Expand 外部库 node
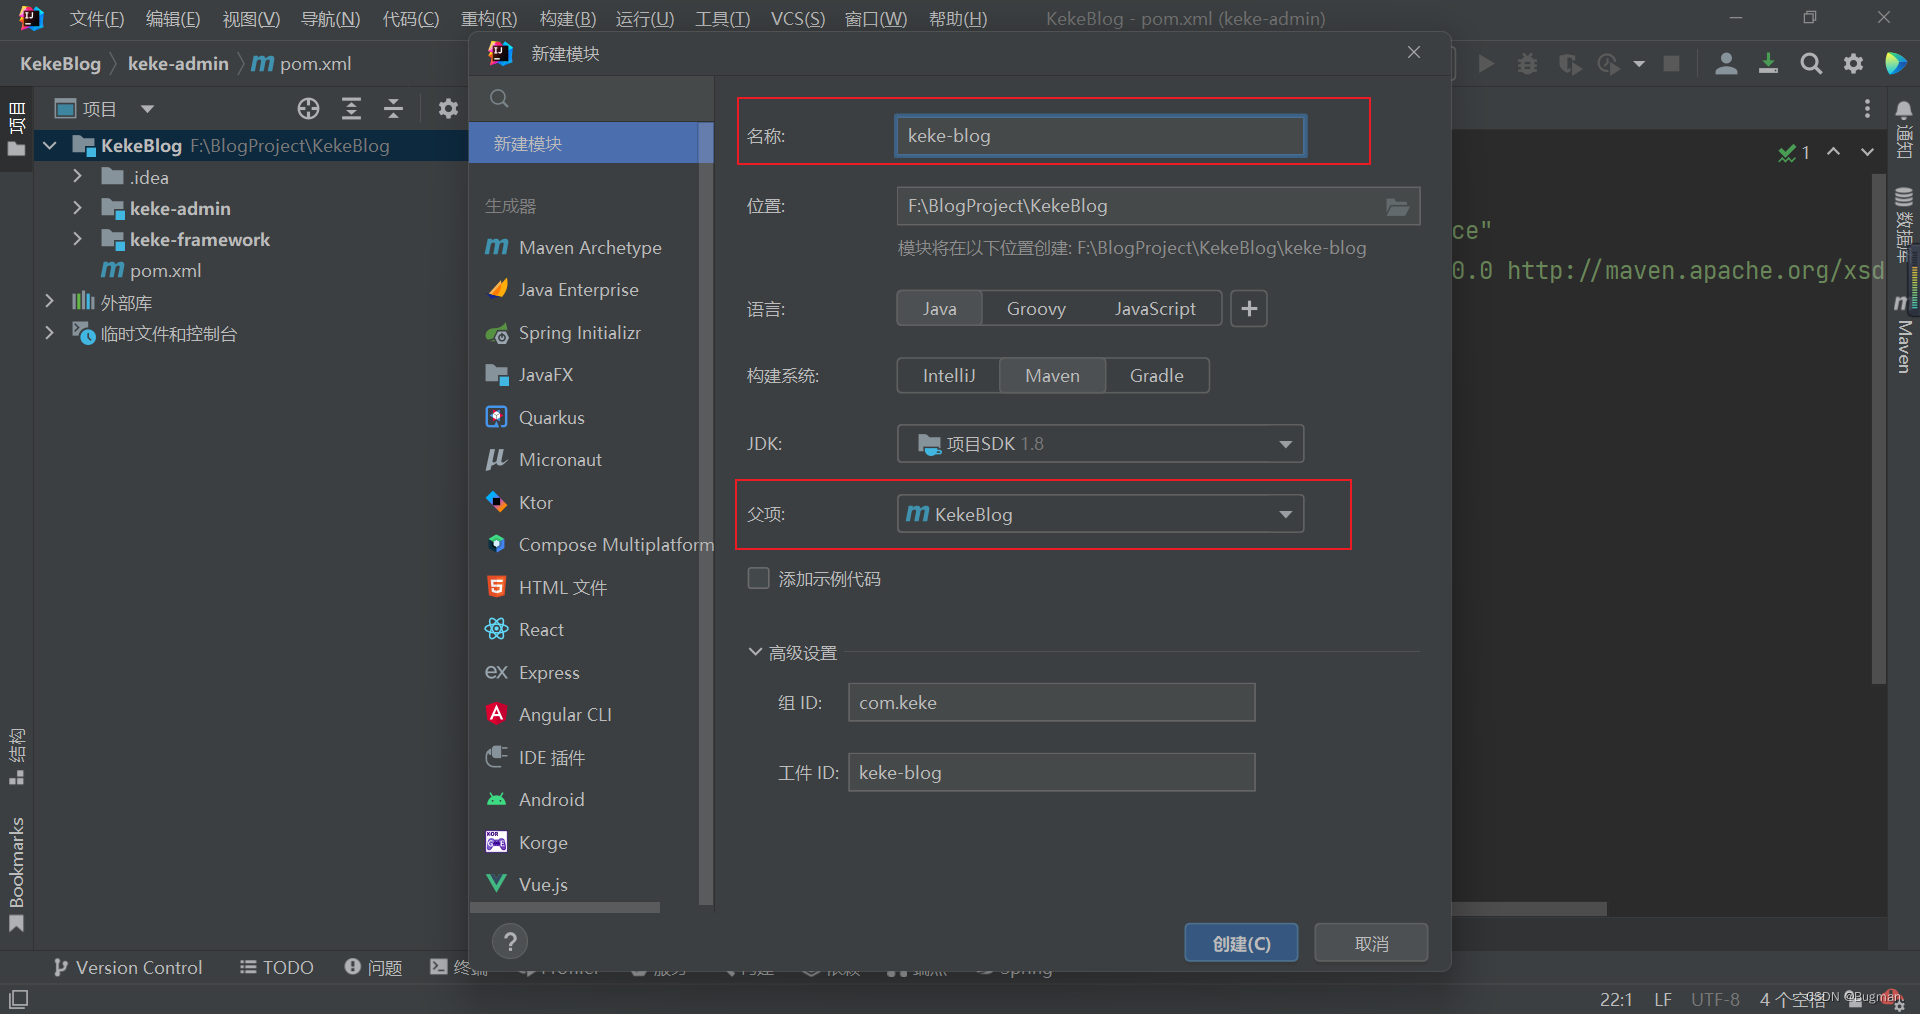Screen dimensions: 1920x1014 pos(49,301)
